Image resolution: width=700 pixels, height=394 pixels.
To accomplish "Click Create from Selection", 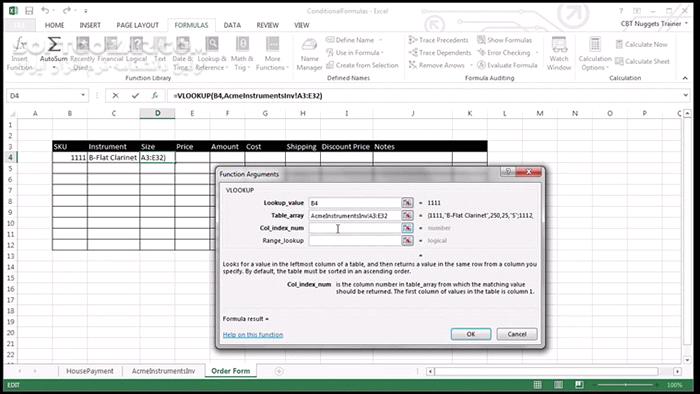I will 362,65.
